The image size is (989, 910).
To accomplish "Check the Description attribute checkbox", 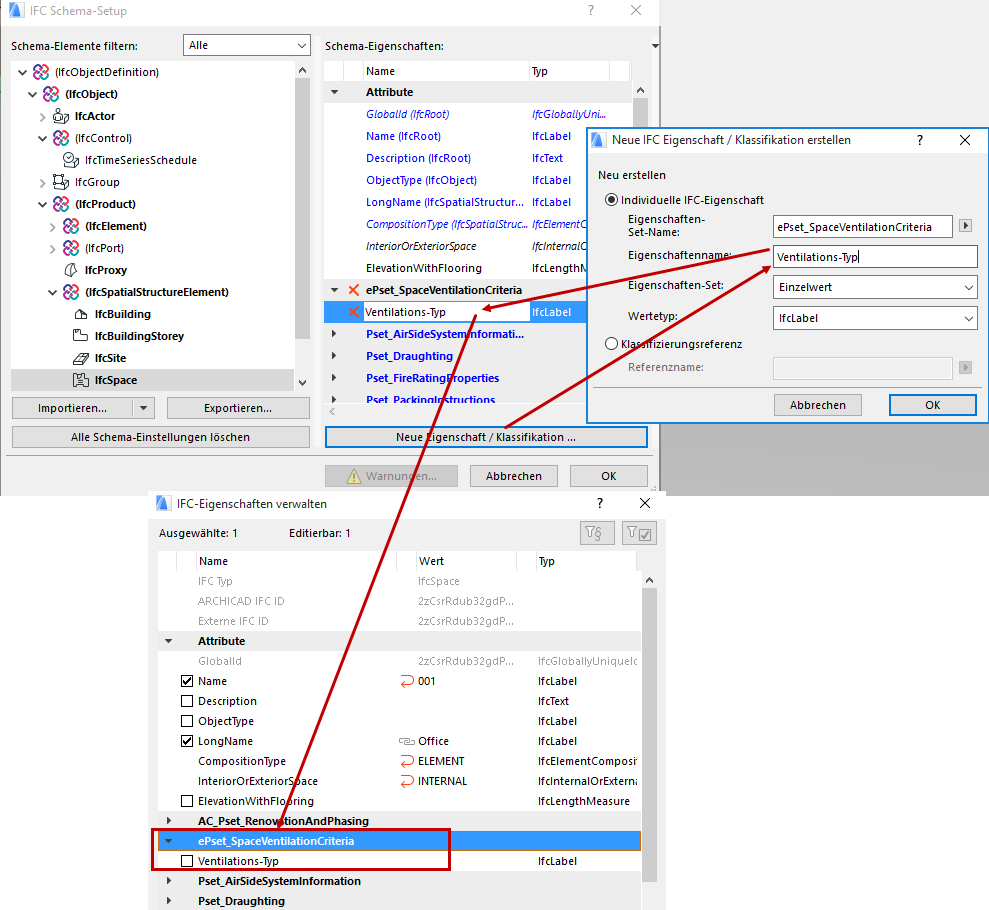I will (187, 701).
